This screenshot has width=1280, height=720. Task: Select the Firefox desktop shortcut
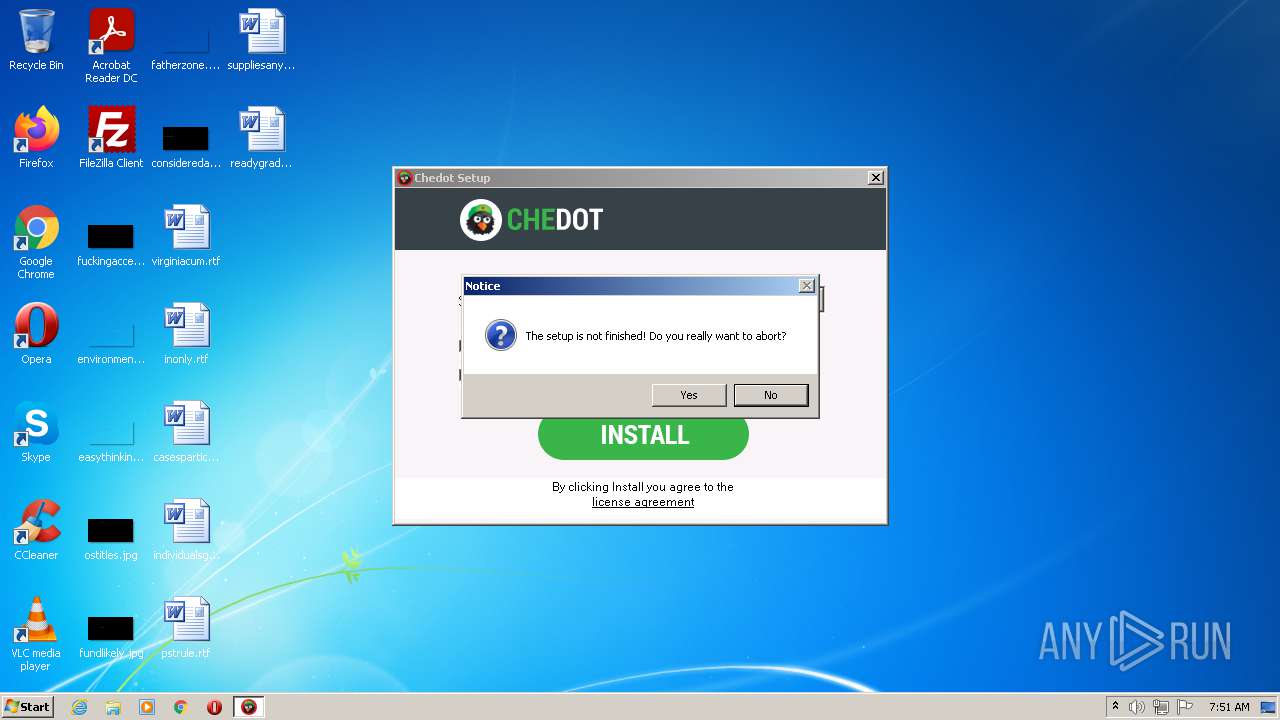pos(36,138)
